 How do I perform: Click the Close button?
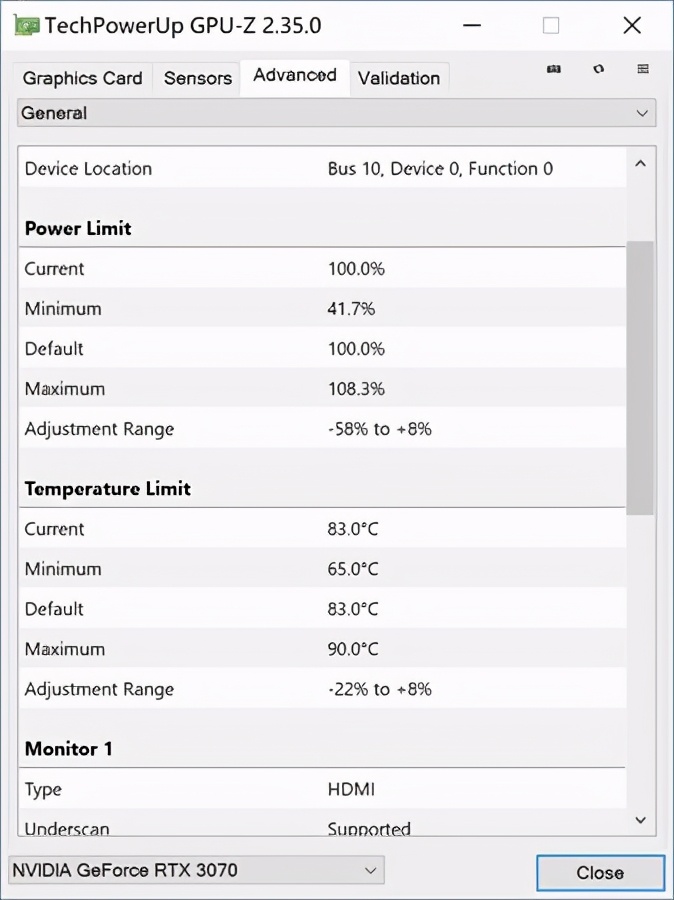point(600,873)
